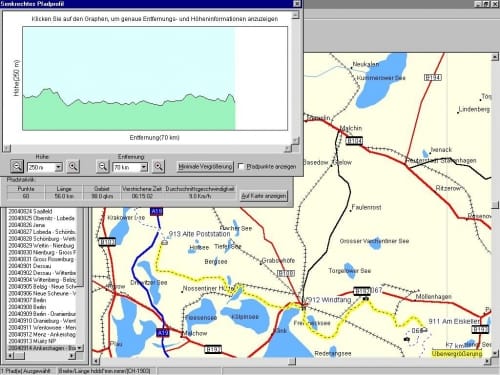Select track 20040901 Dessau
The image size is (500, 375).
tap(29, 266)
